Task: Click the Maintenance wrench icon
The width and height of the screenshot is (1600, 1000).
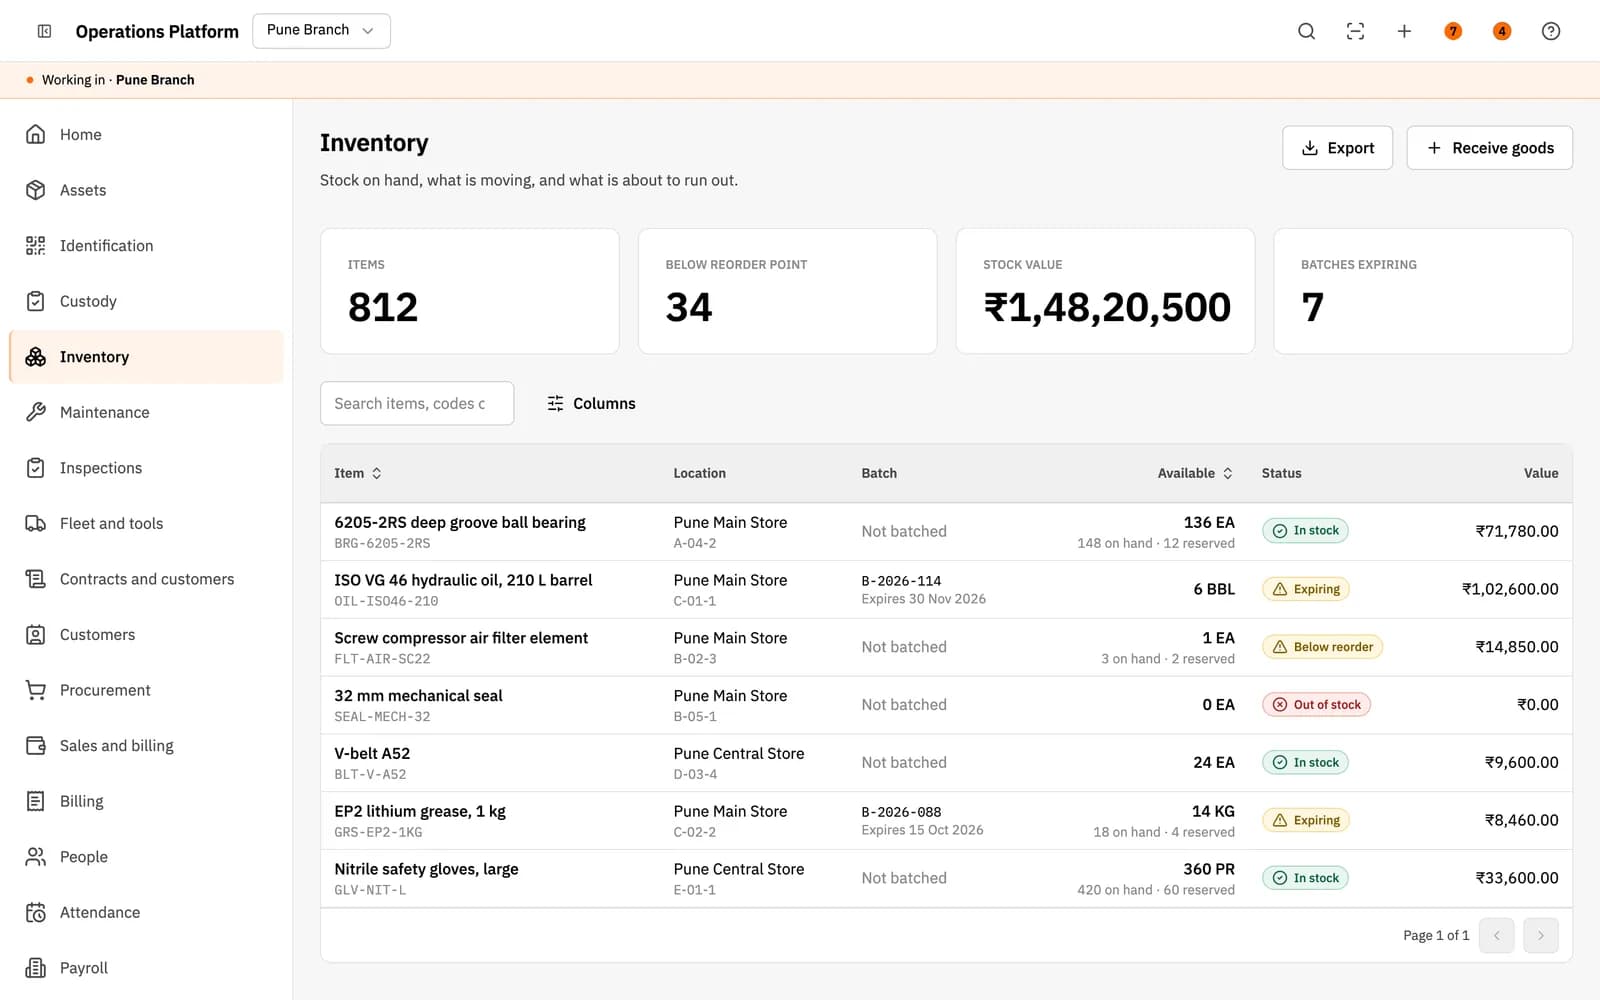Action: pyautogui.click(x=36, y=412)
